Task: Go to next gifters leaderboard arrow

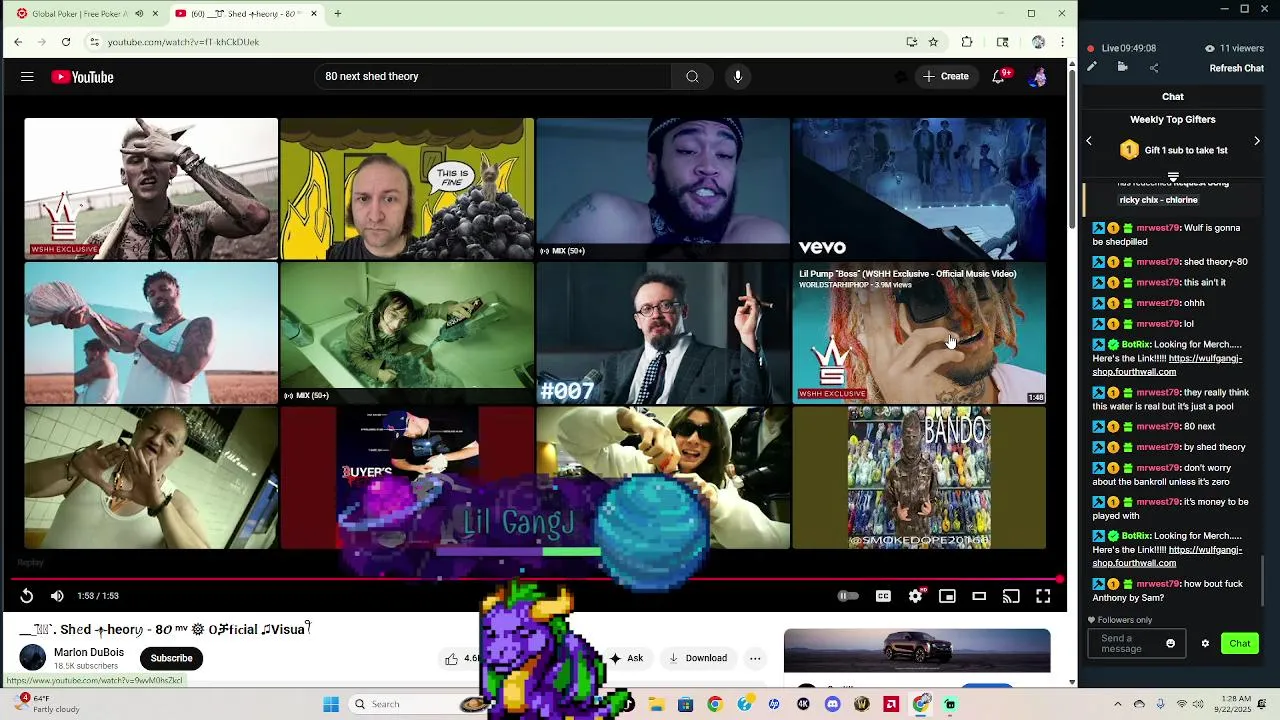Action: click(1257, 141)
